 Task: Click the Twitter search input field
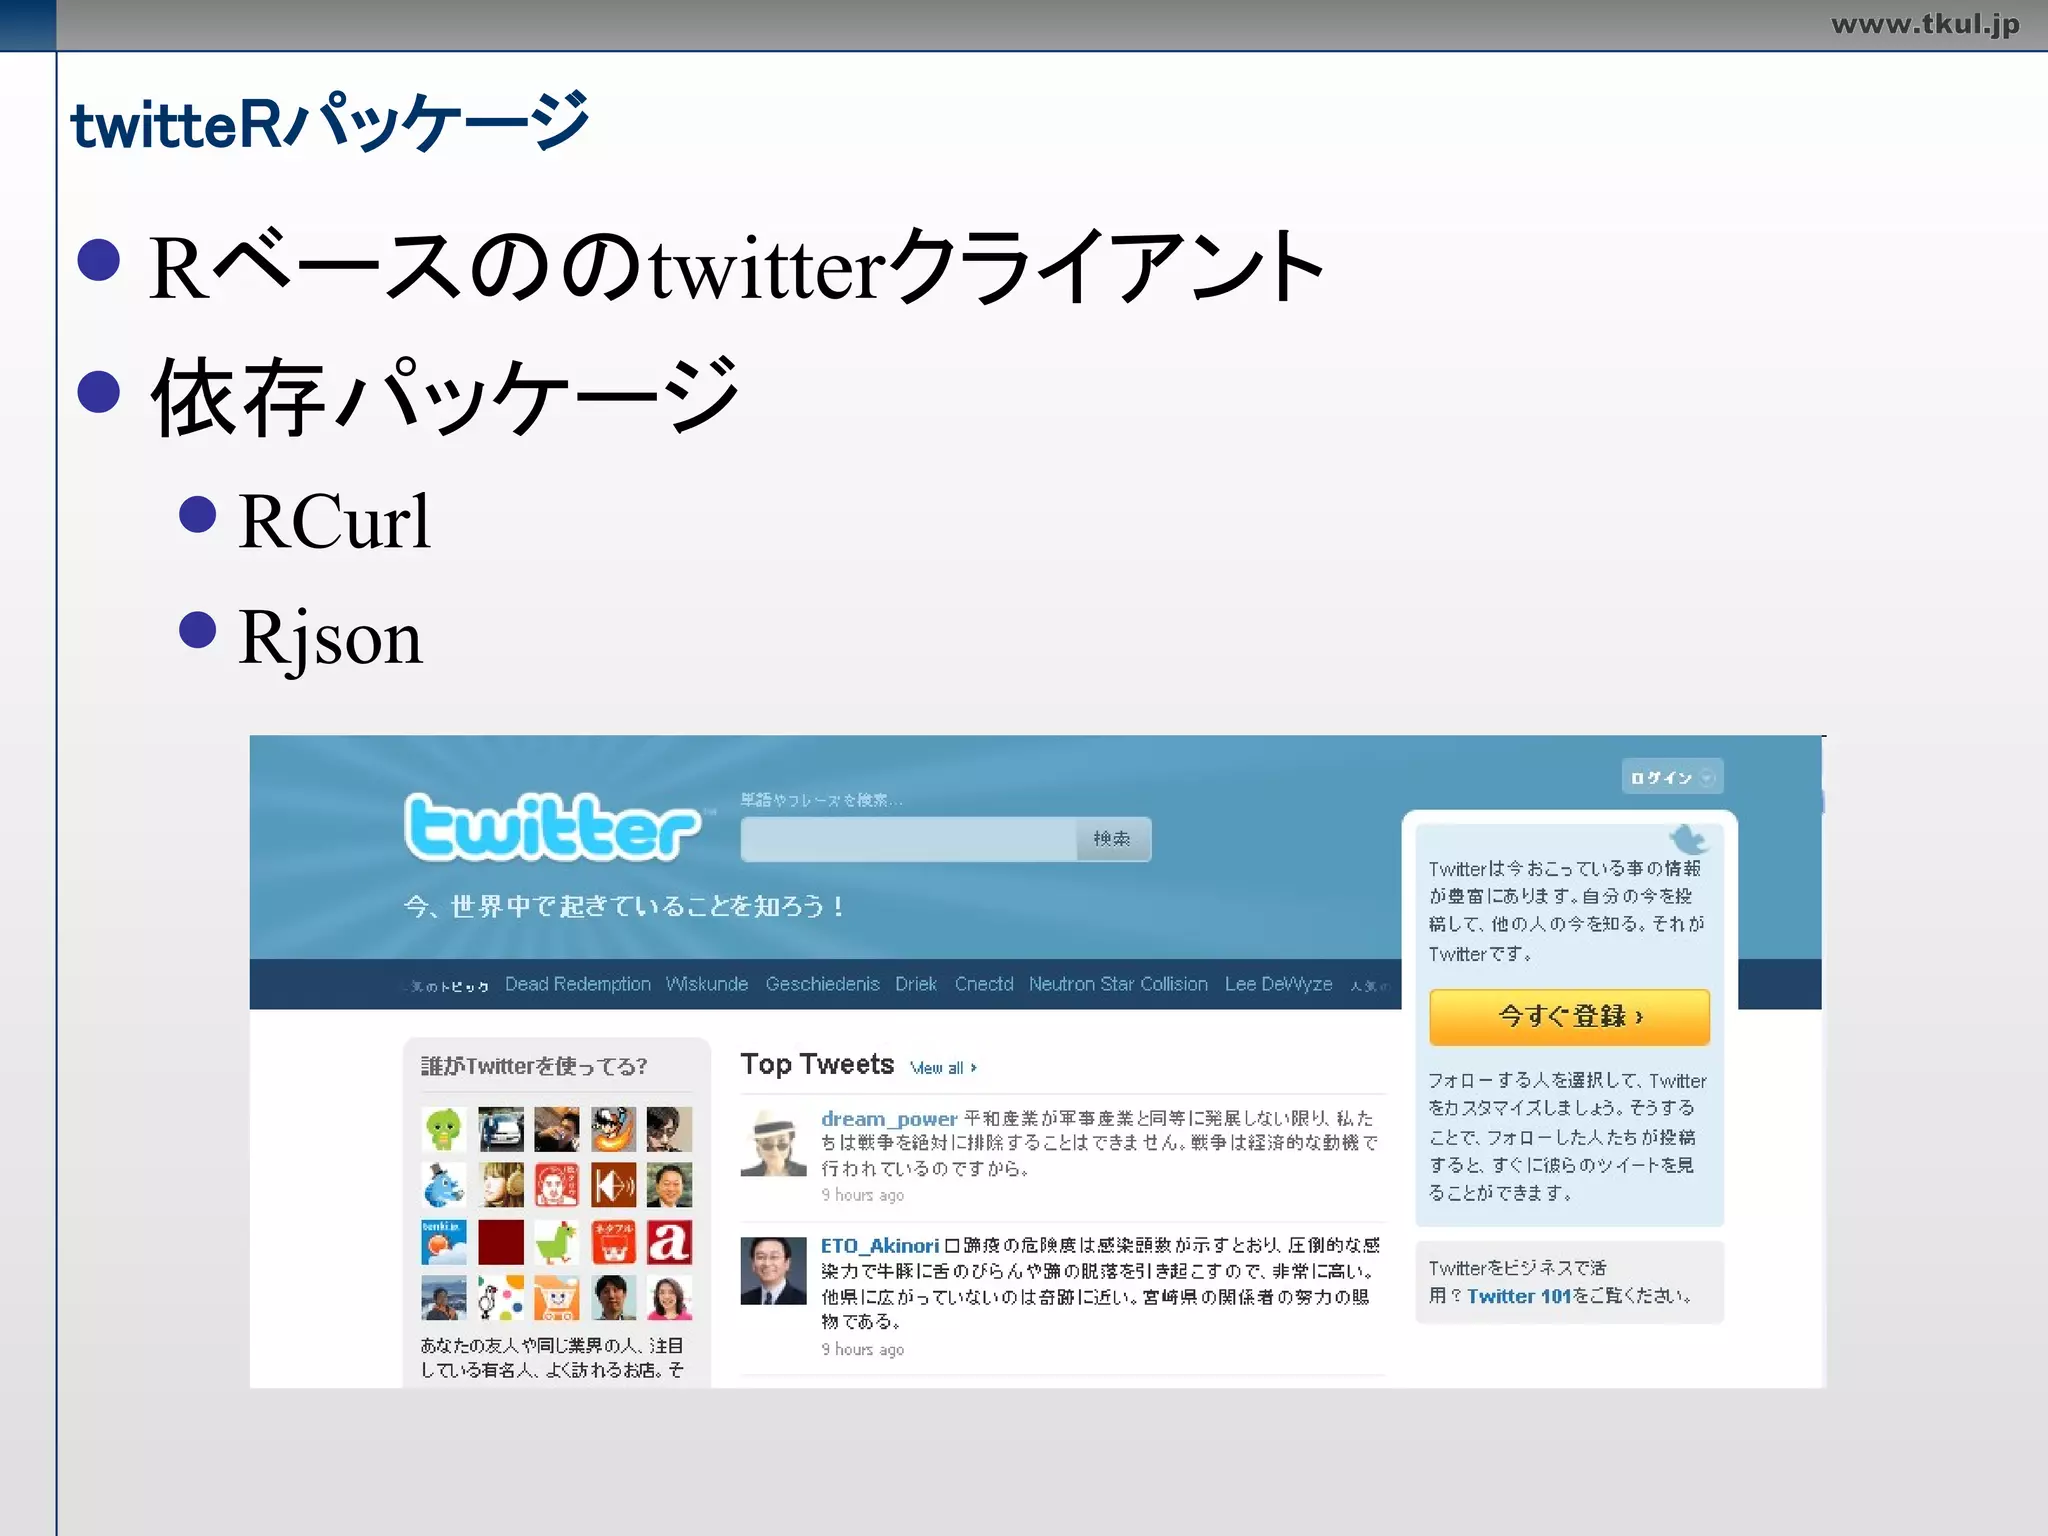[x=908, y=839]
